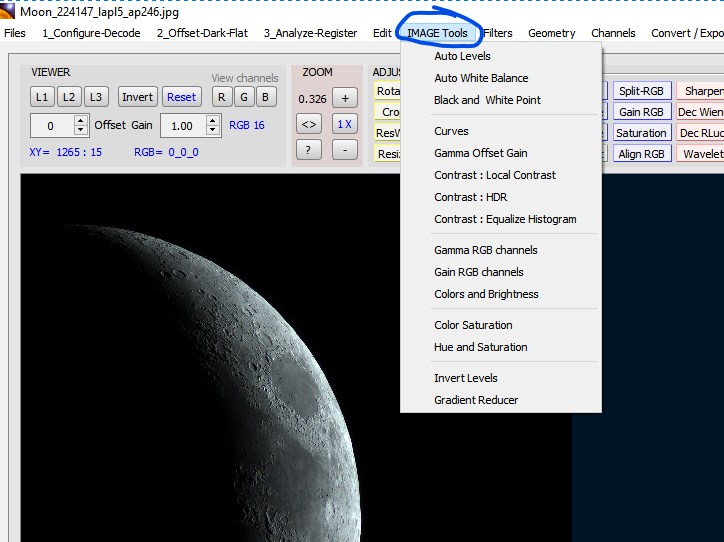The image size is (724, 542).
Task: Open the Edit menu
Action: pyautogui.click(x=382, y=33)
